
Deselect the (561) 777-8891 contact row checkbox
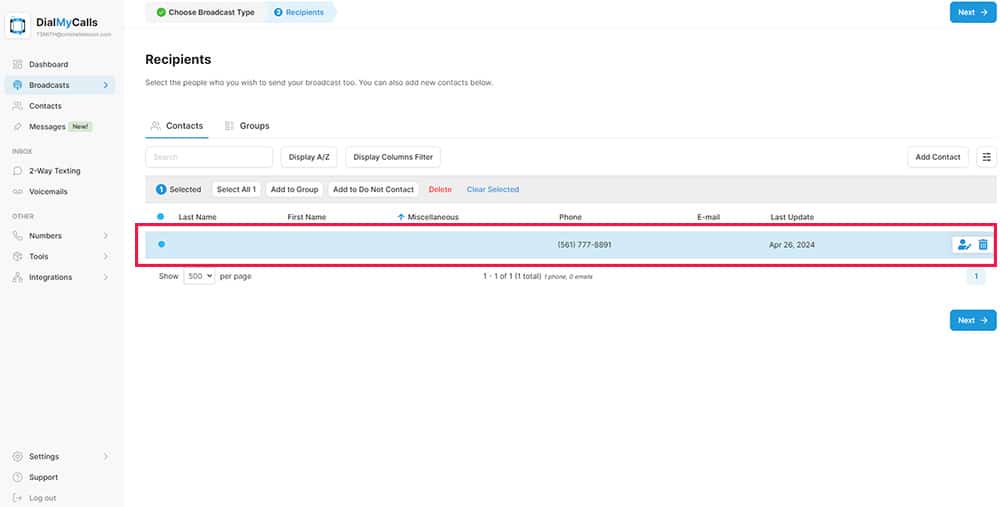pos(161,245)
